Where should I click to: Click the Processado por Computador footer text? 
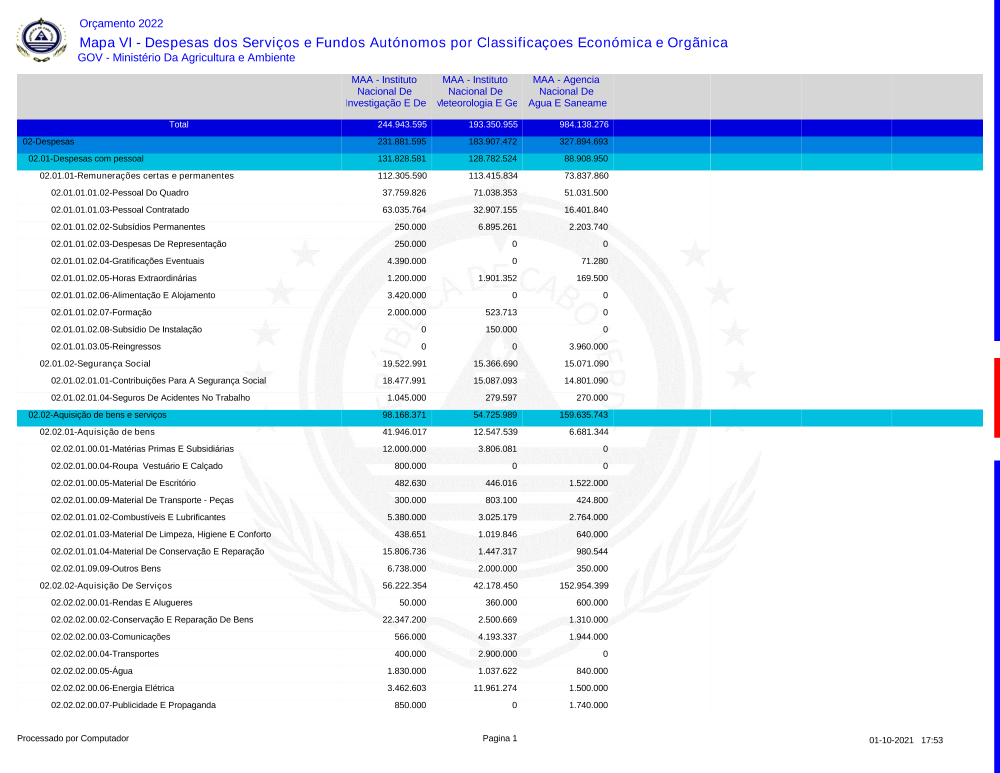tap(73, 739)
